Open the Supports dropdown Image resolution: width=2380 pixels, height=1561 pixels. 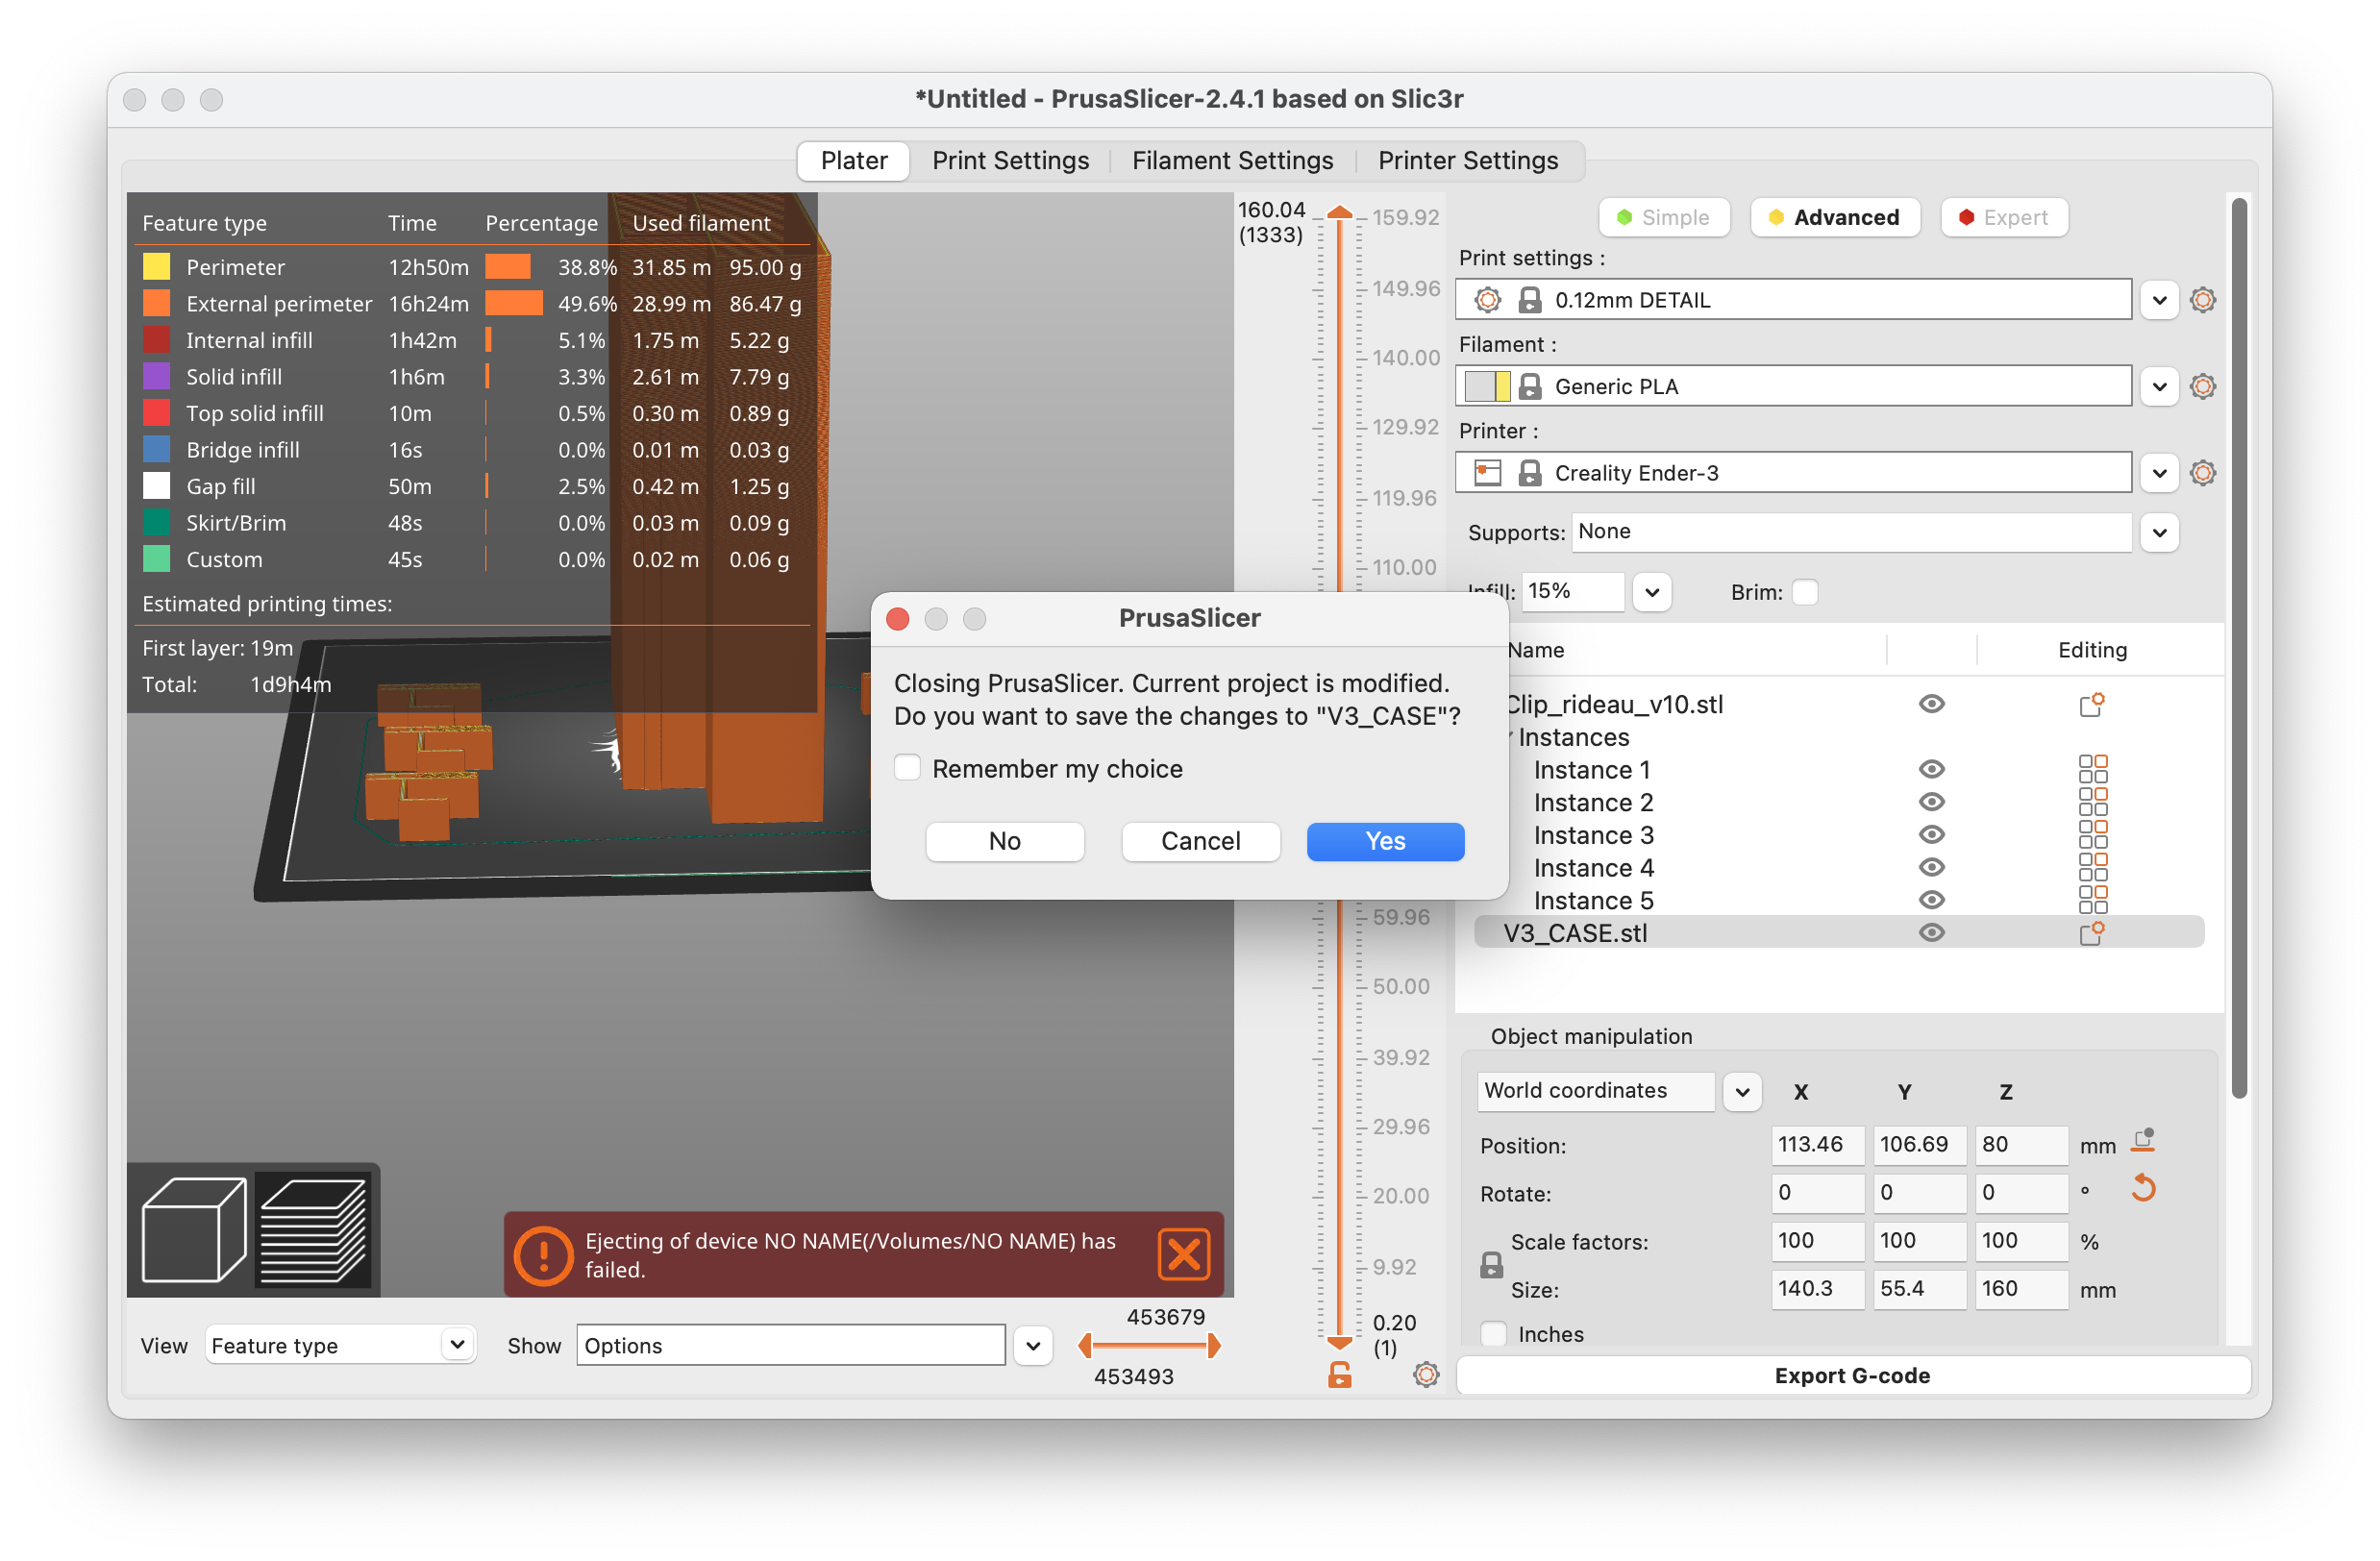2160,532
